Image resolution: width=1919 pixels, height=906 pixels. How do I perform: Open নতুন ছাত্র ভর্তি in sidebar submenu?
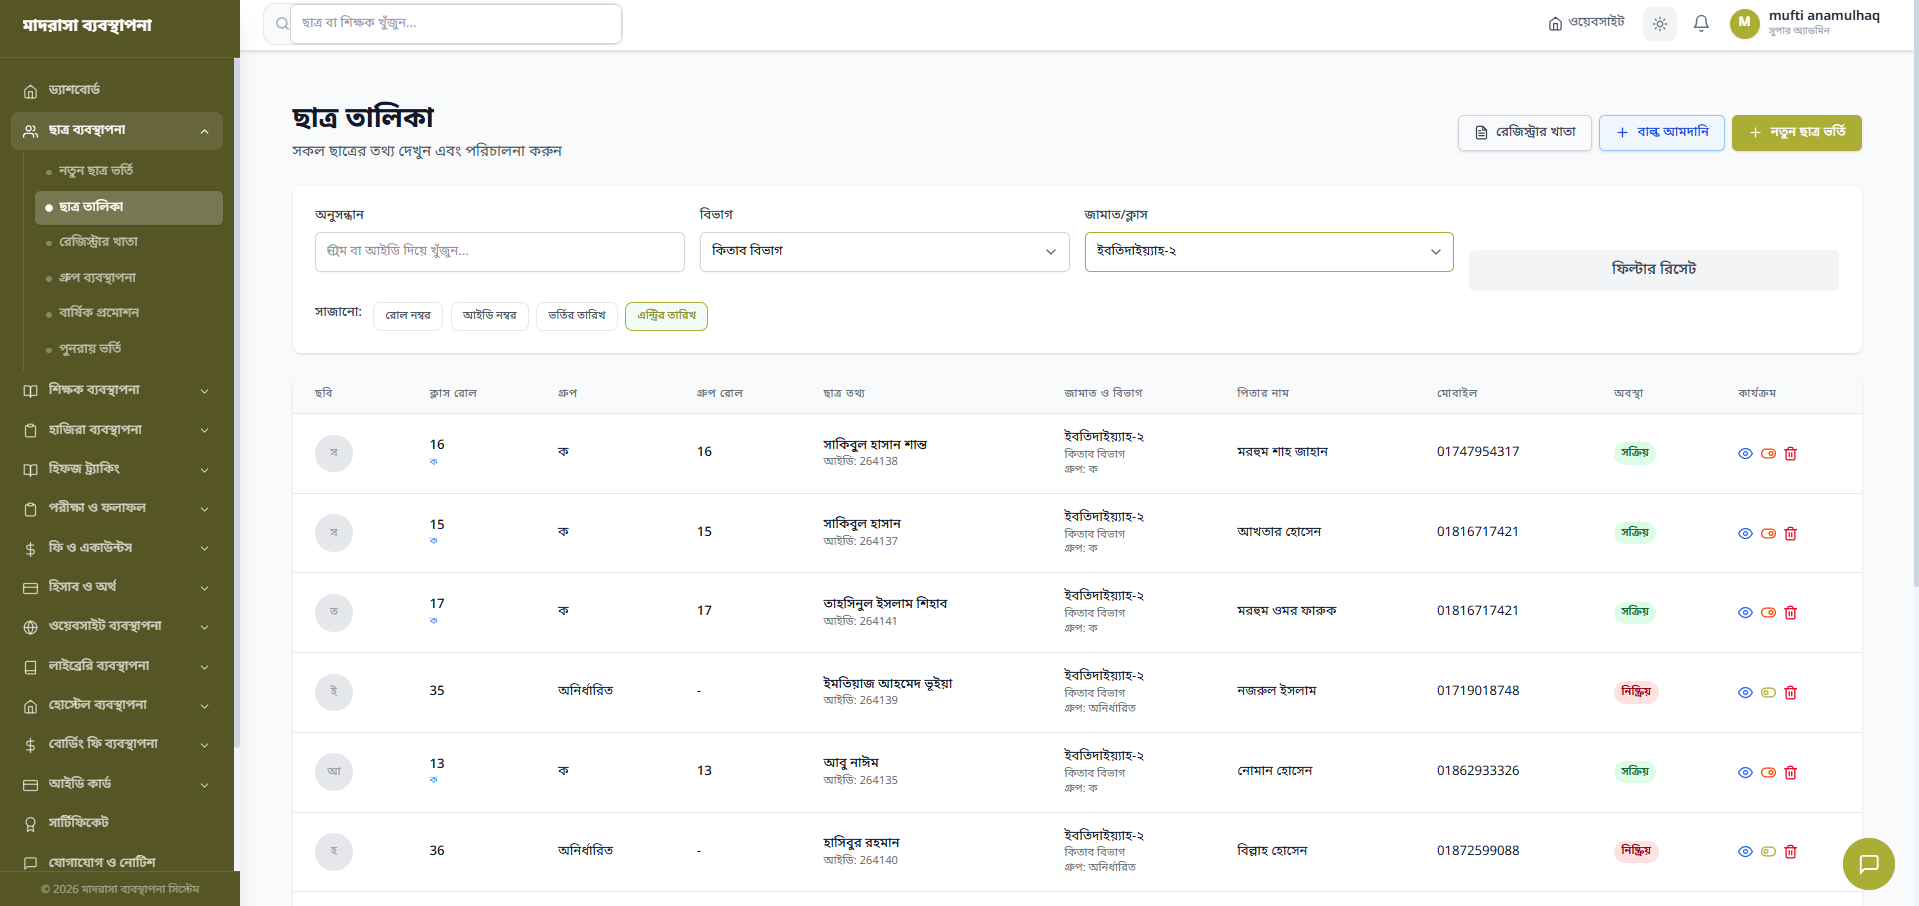click(129, 171)
